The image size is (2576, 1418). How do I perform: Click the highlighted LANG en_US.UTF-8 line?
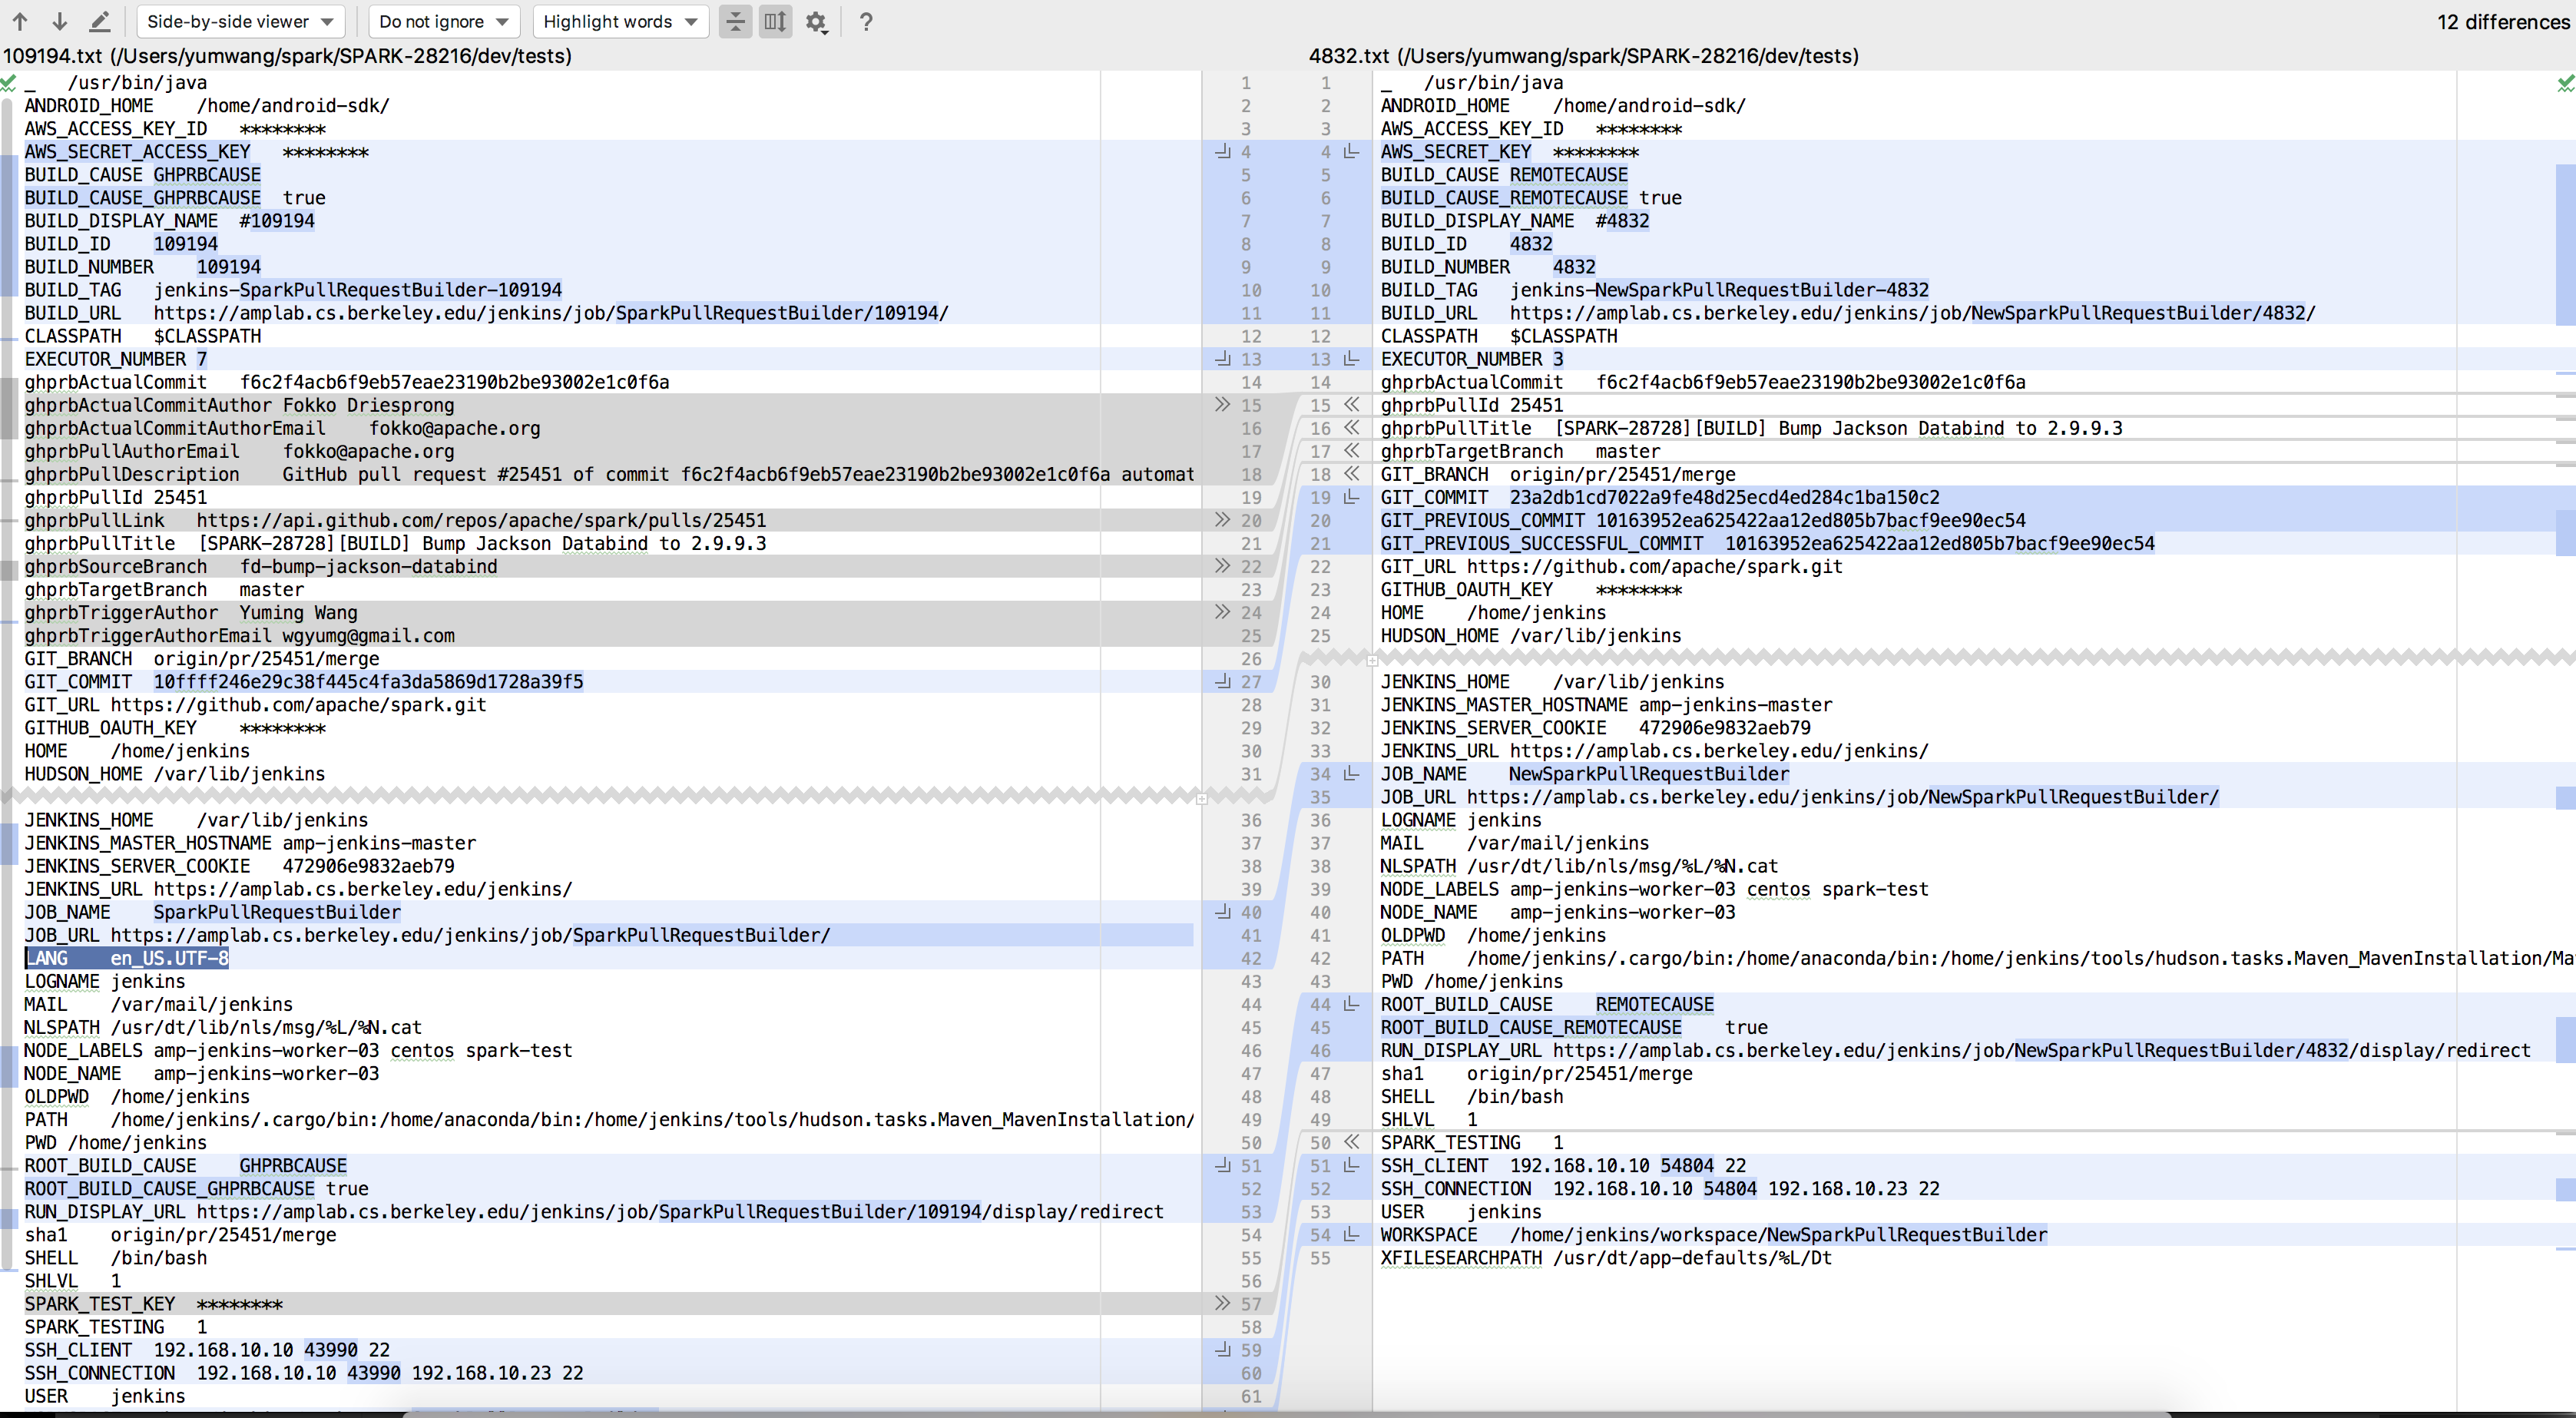click(x=127, y=958)
